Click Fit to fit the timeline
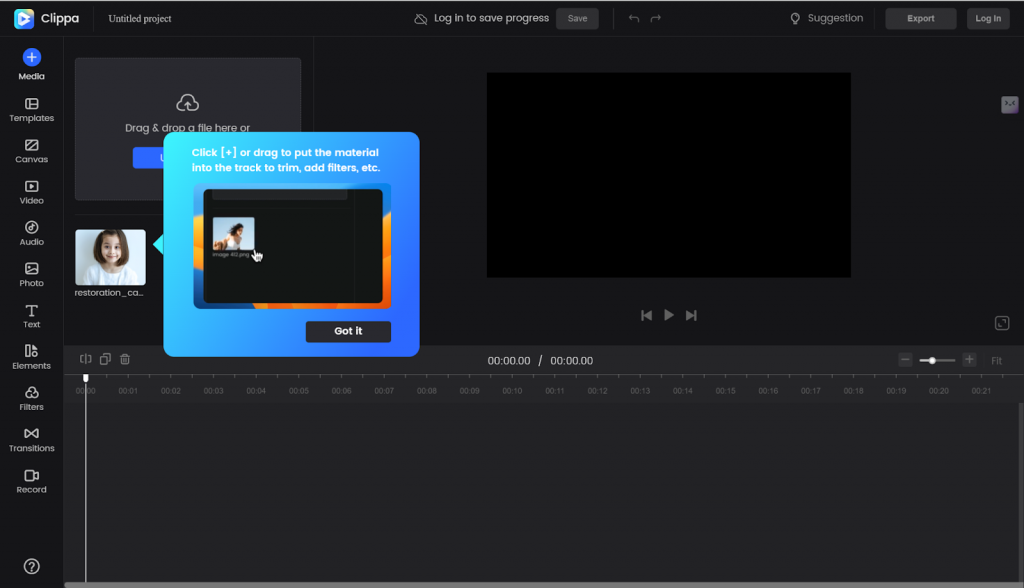The image size is (1024, 588). pos(997,361)
